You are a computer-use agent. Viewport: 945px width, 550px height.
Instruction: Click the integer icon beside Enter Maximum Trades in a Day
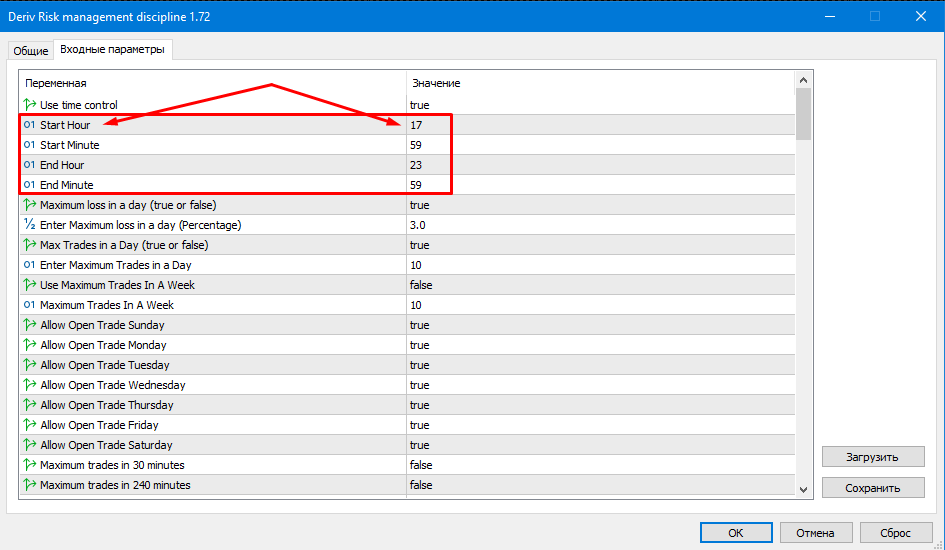click(30, 264)
